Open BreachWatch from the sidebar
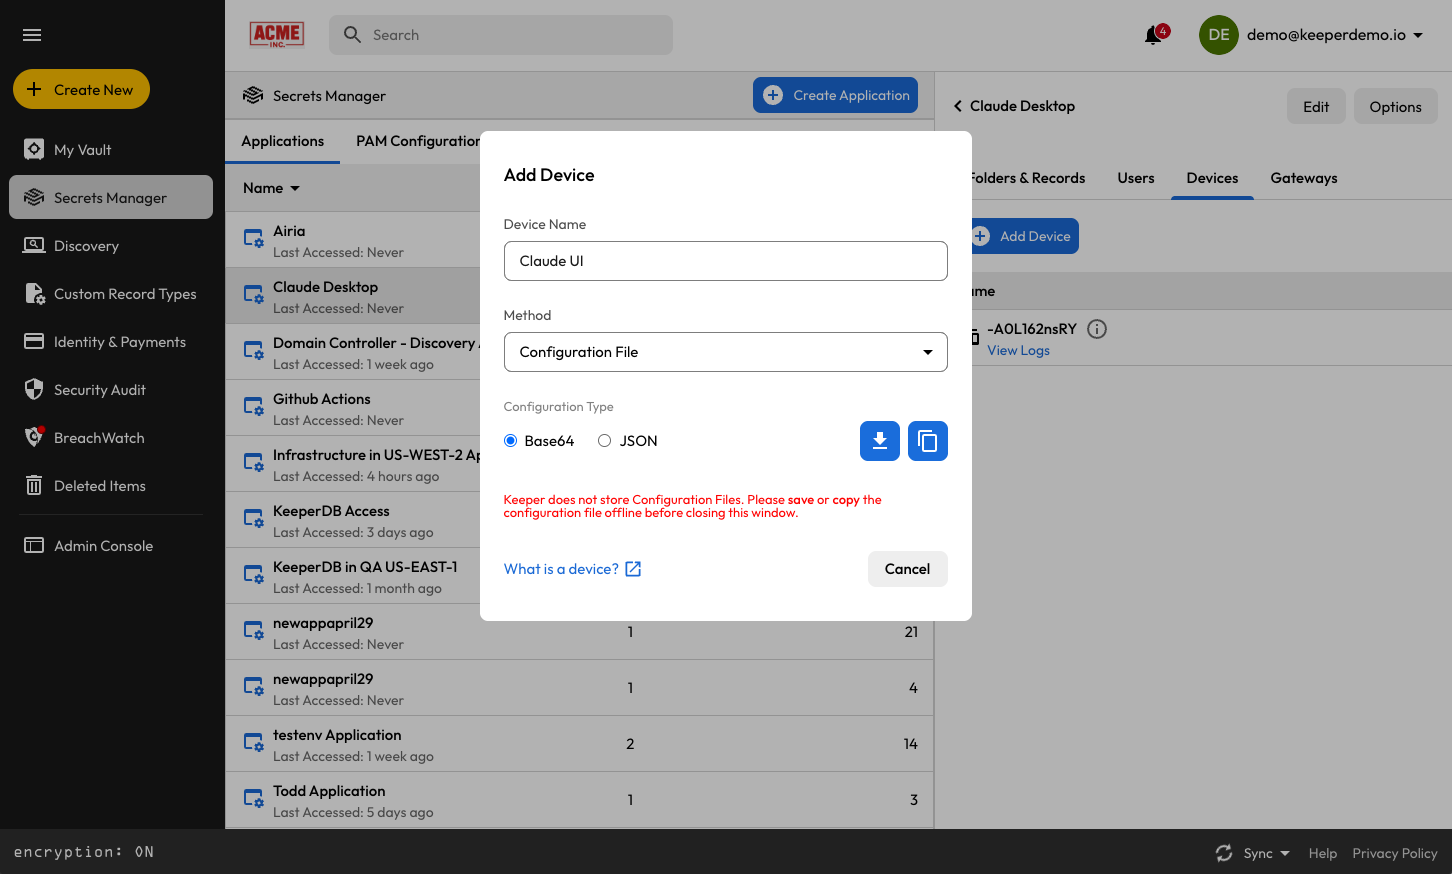Screen dimensions: 1452x874 click(98, 438)
